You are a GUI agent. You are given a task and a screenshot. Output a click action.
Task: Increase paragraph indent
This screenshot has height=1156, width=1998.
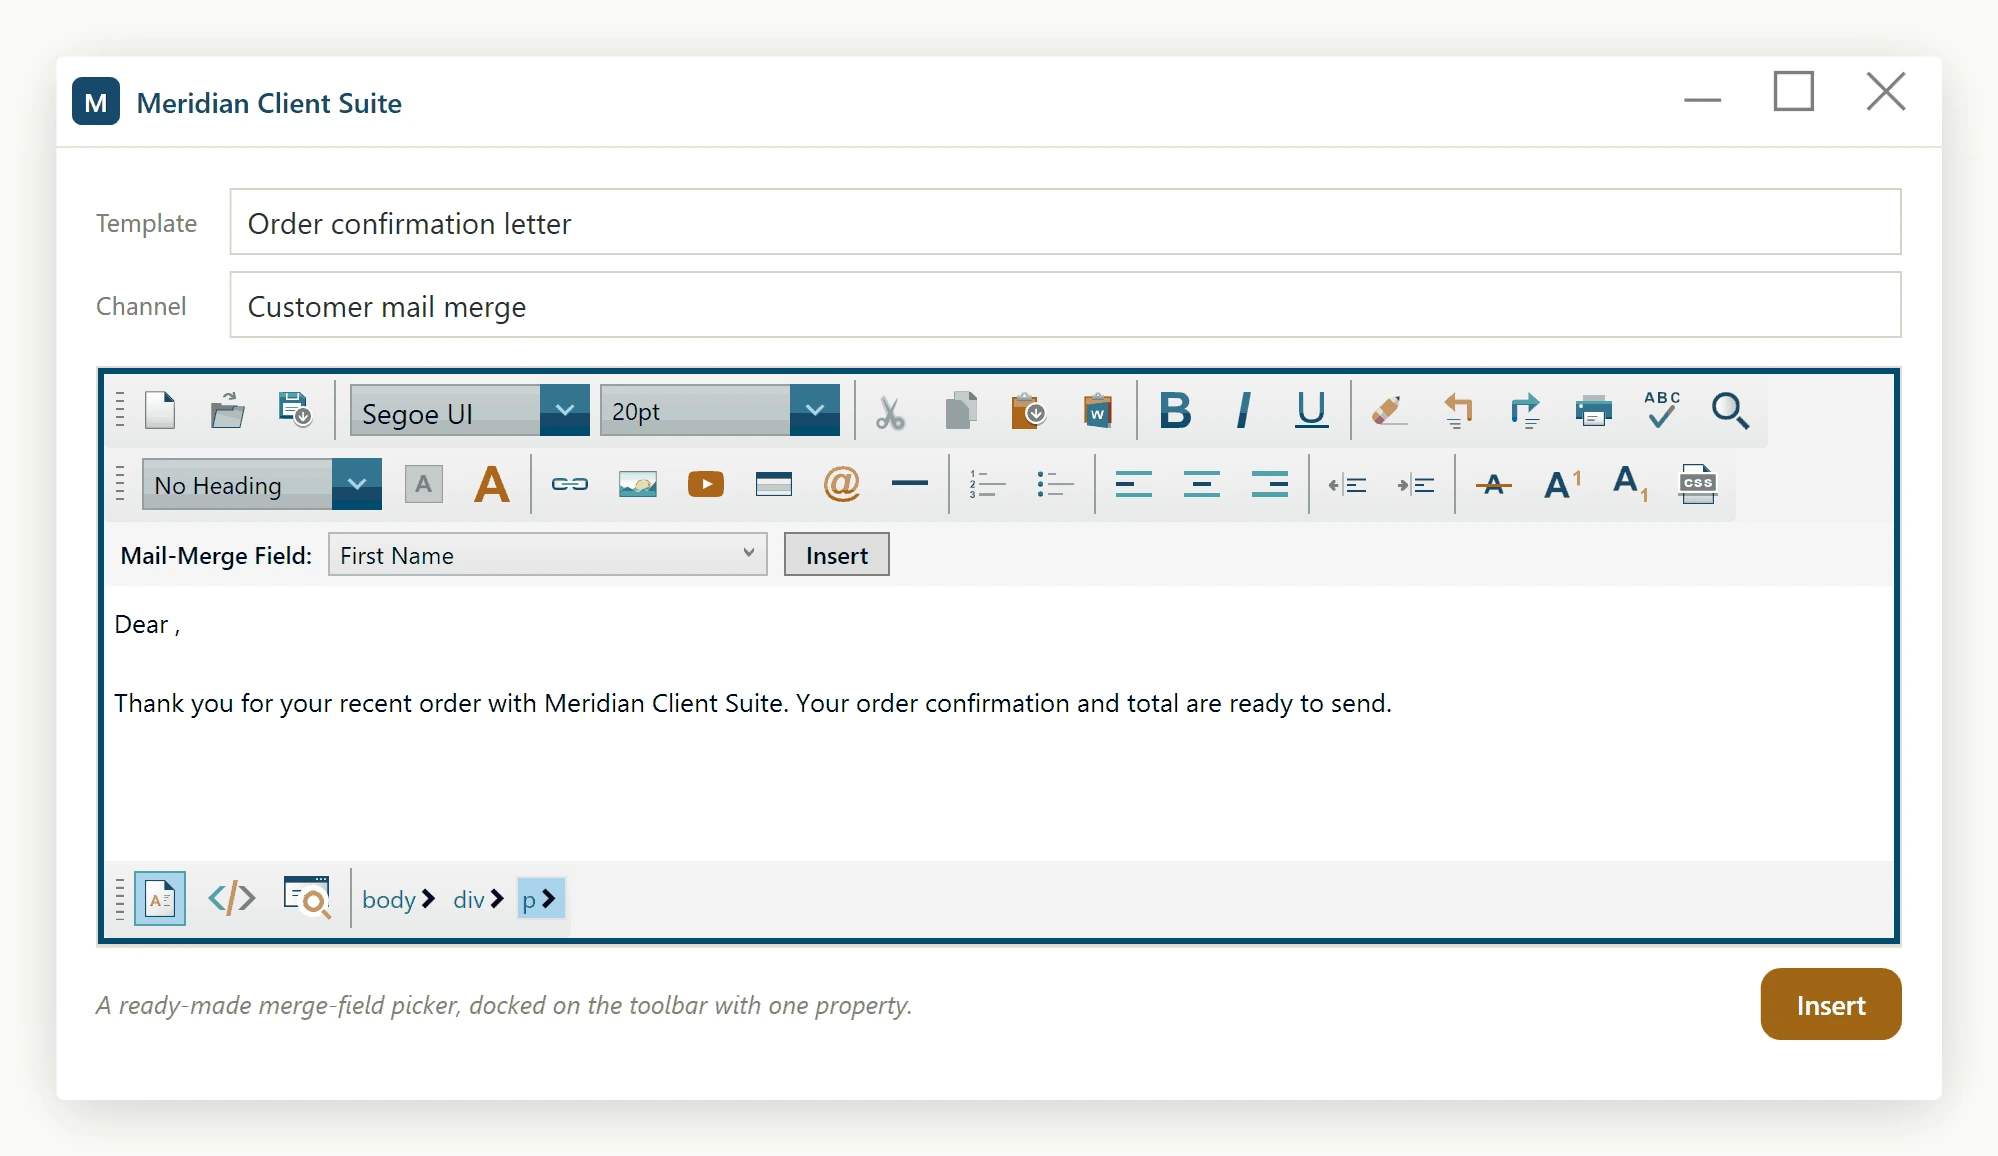coord(1416,485)
